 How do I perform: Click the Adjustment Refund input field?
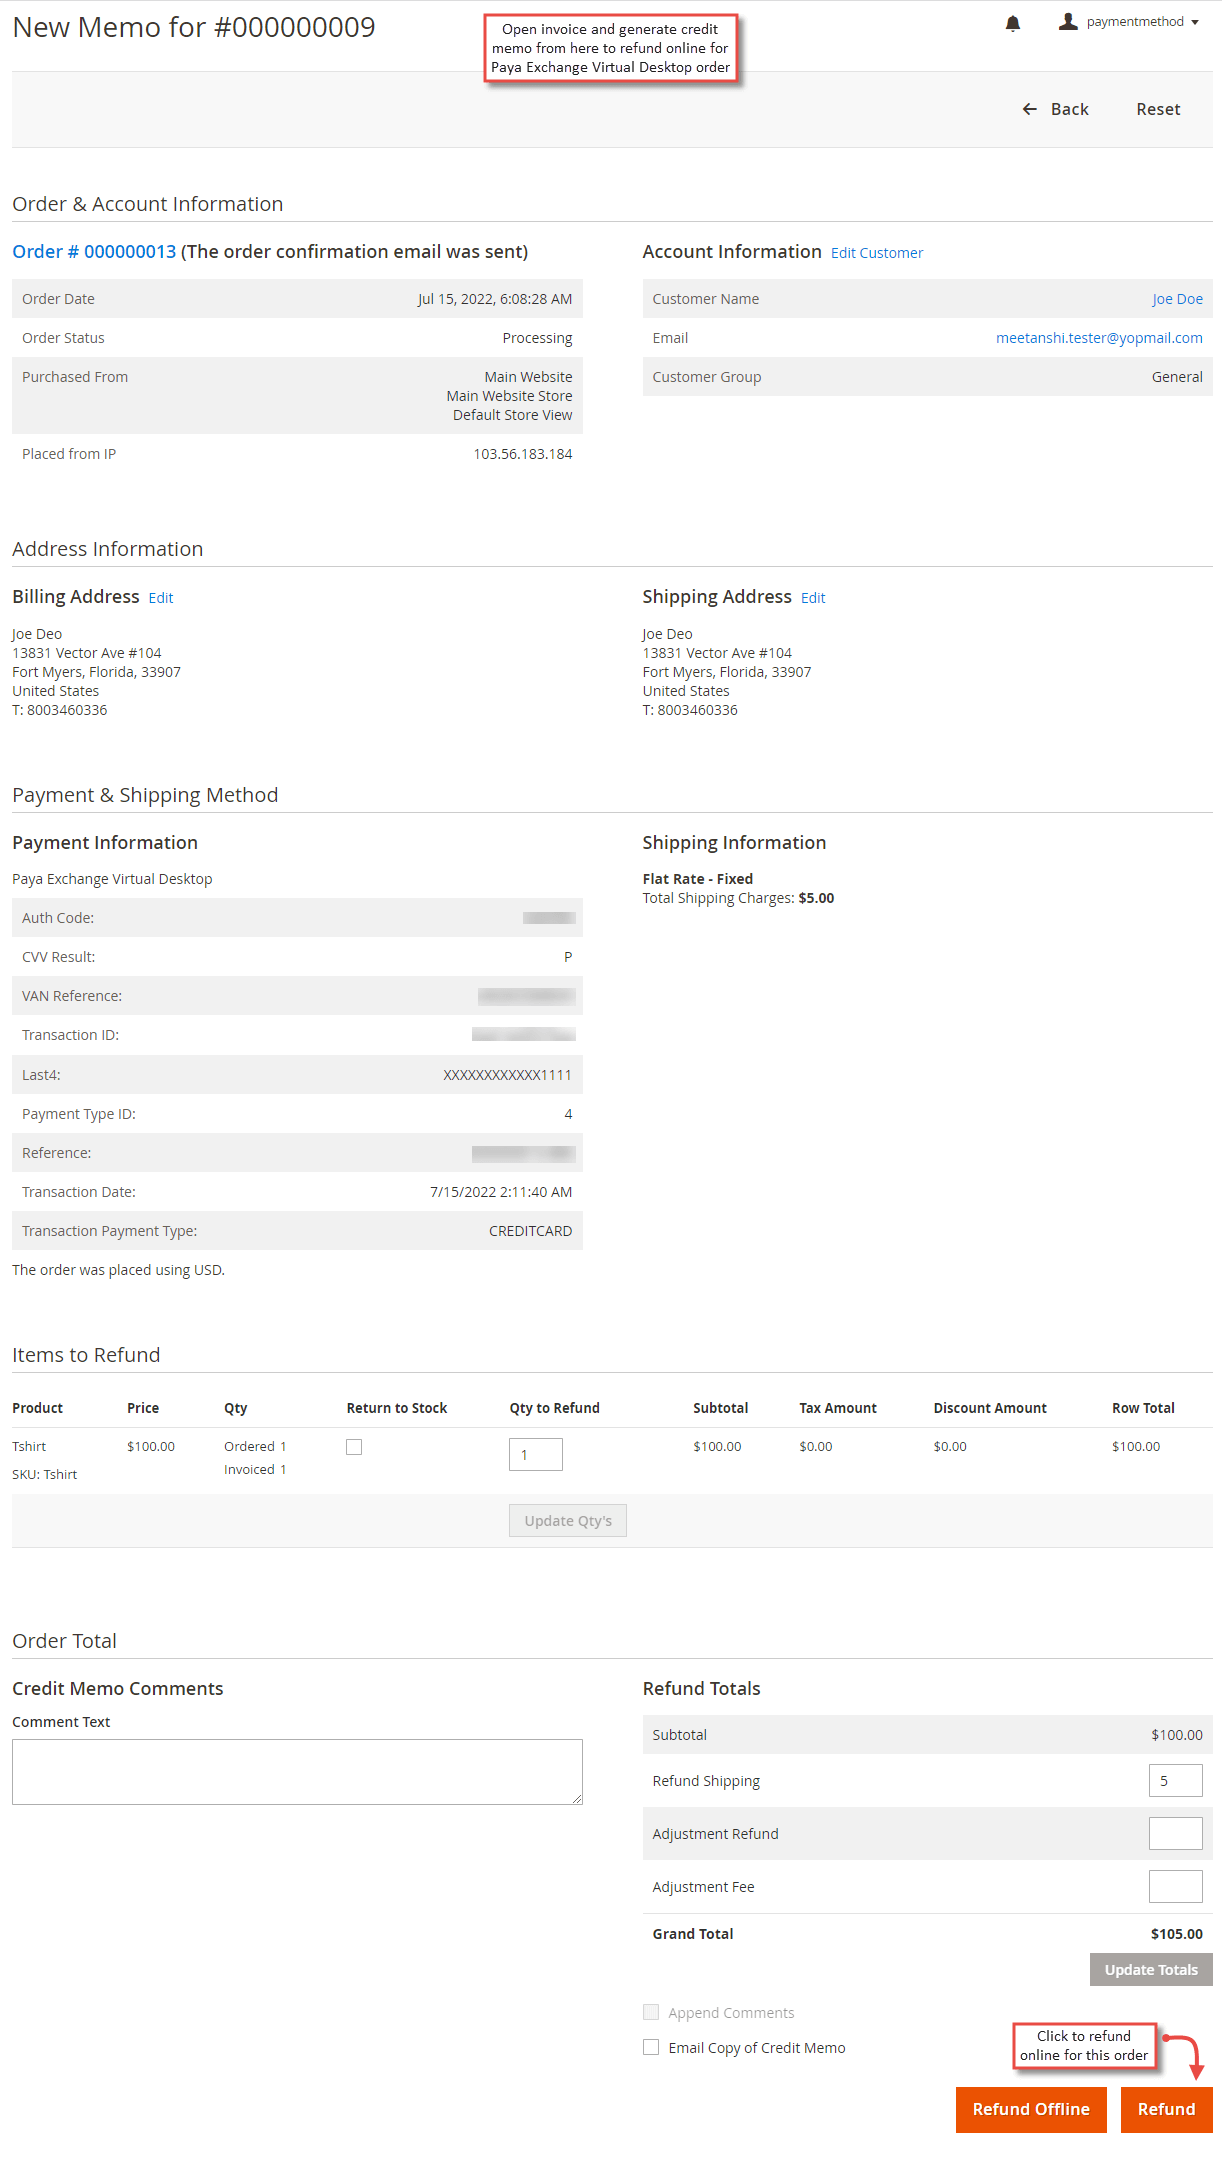point(1176,1834)
